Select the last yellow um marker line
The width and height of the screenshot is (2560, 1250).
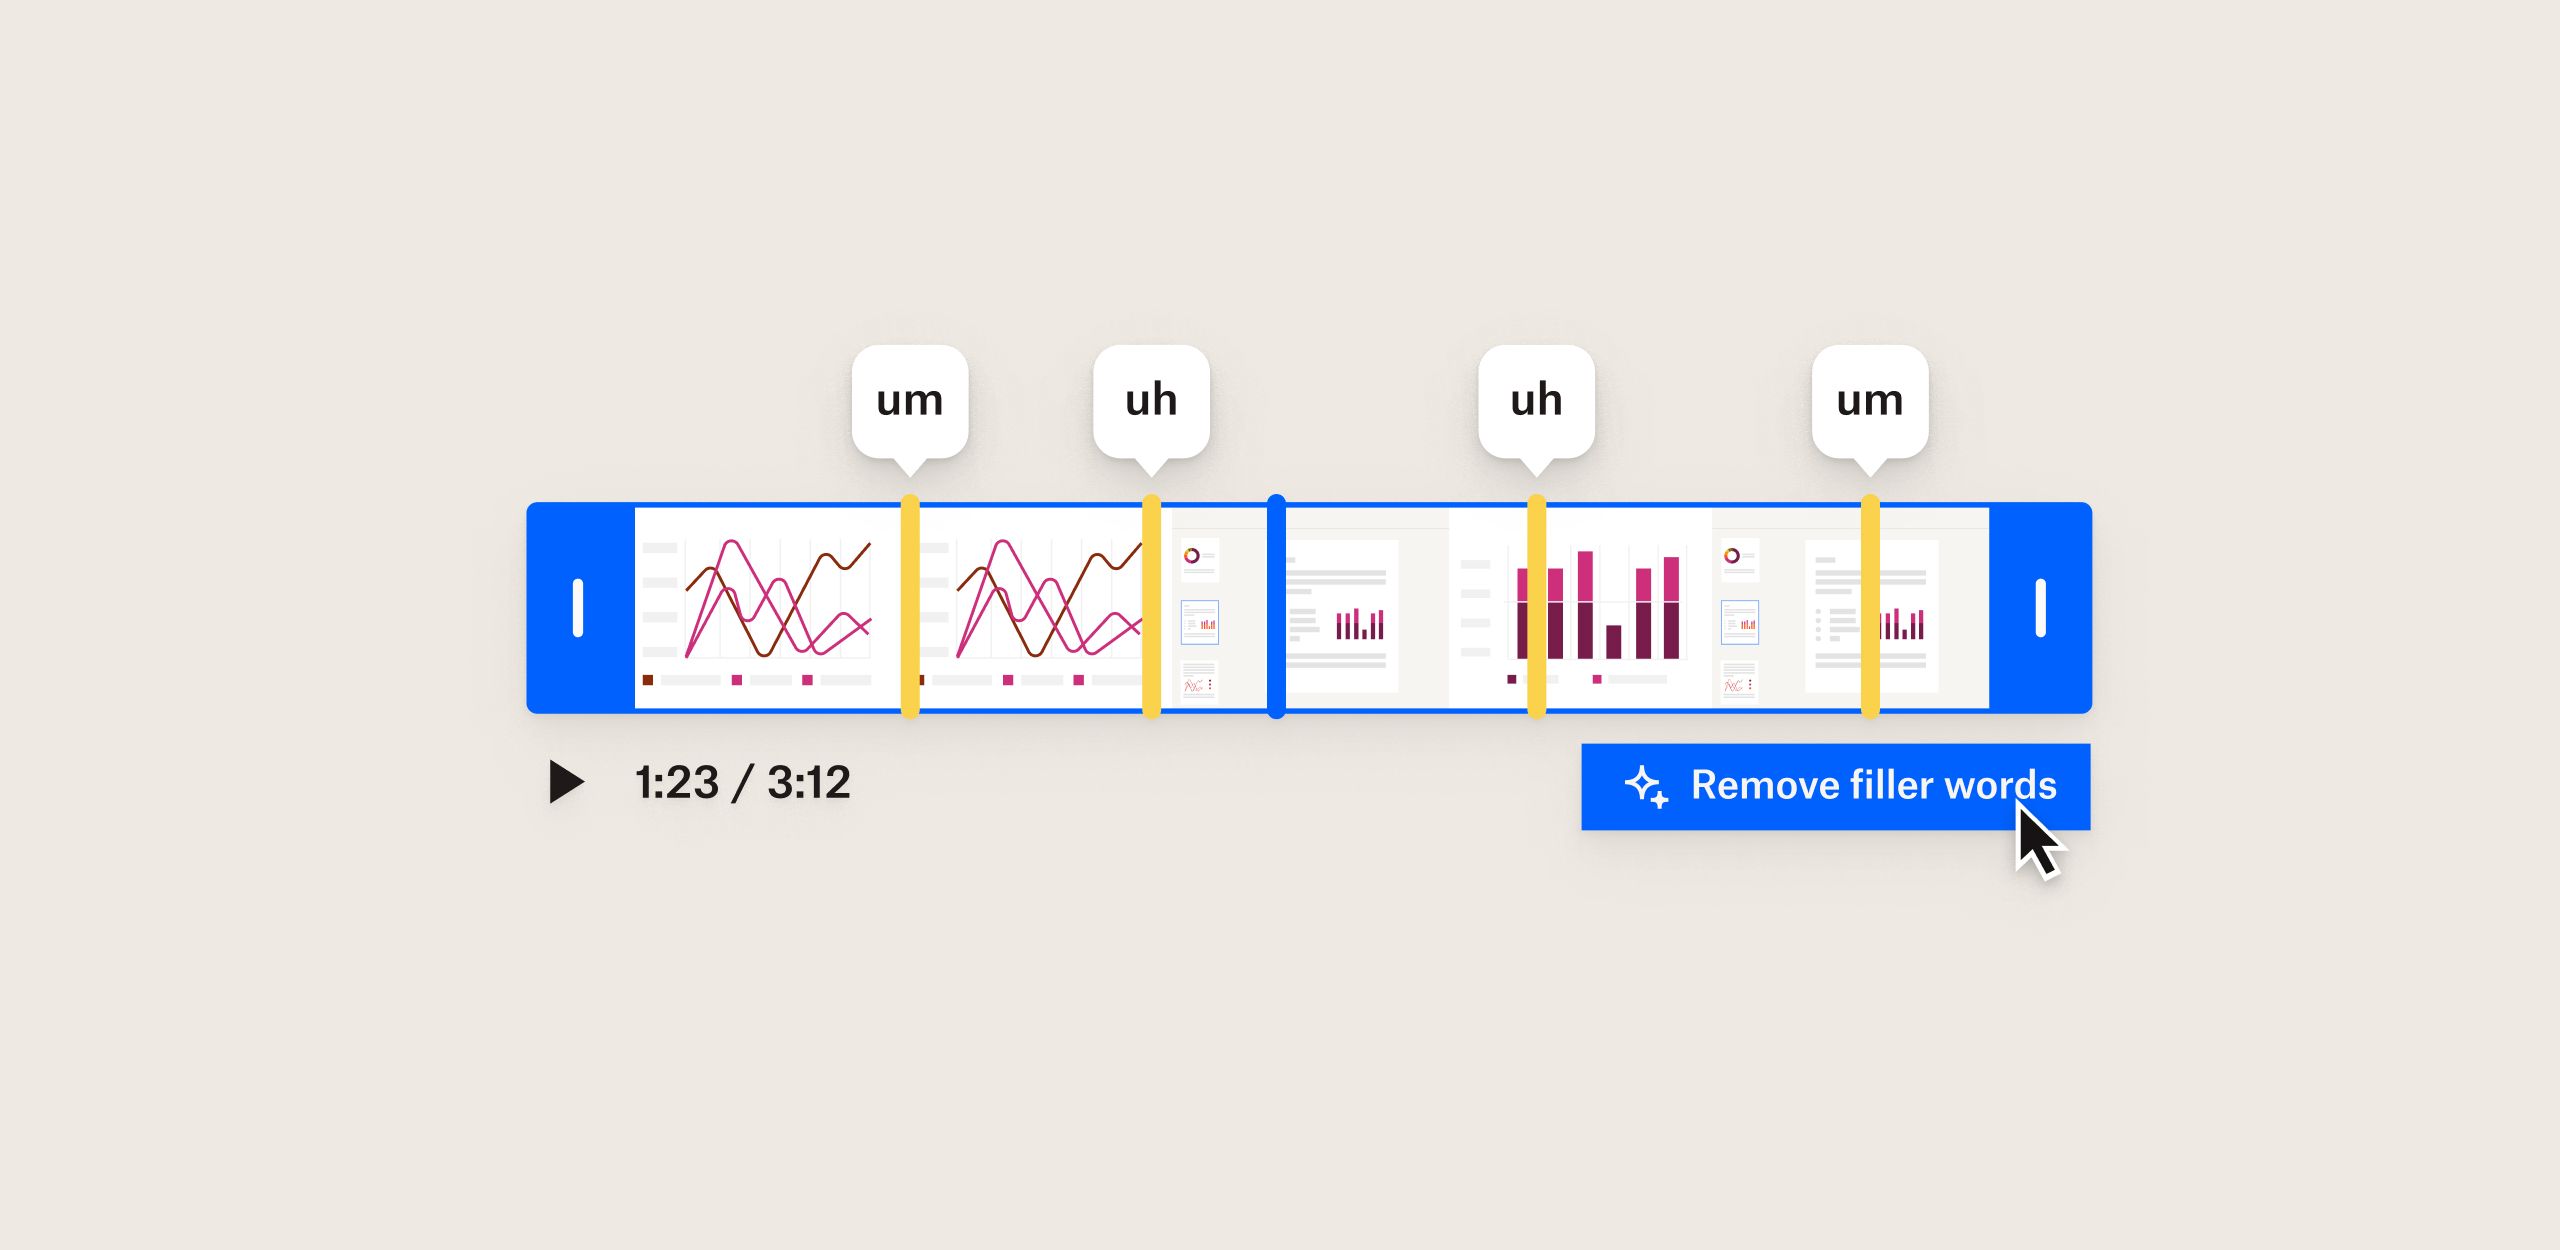pyautogui.click(x=1870, y=607)
